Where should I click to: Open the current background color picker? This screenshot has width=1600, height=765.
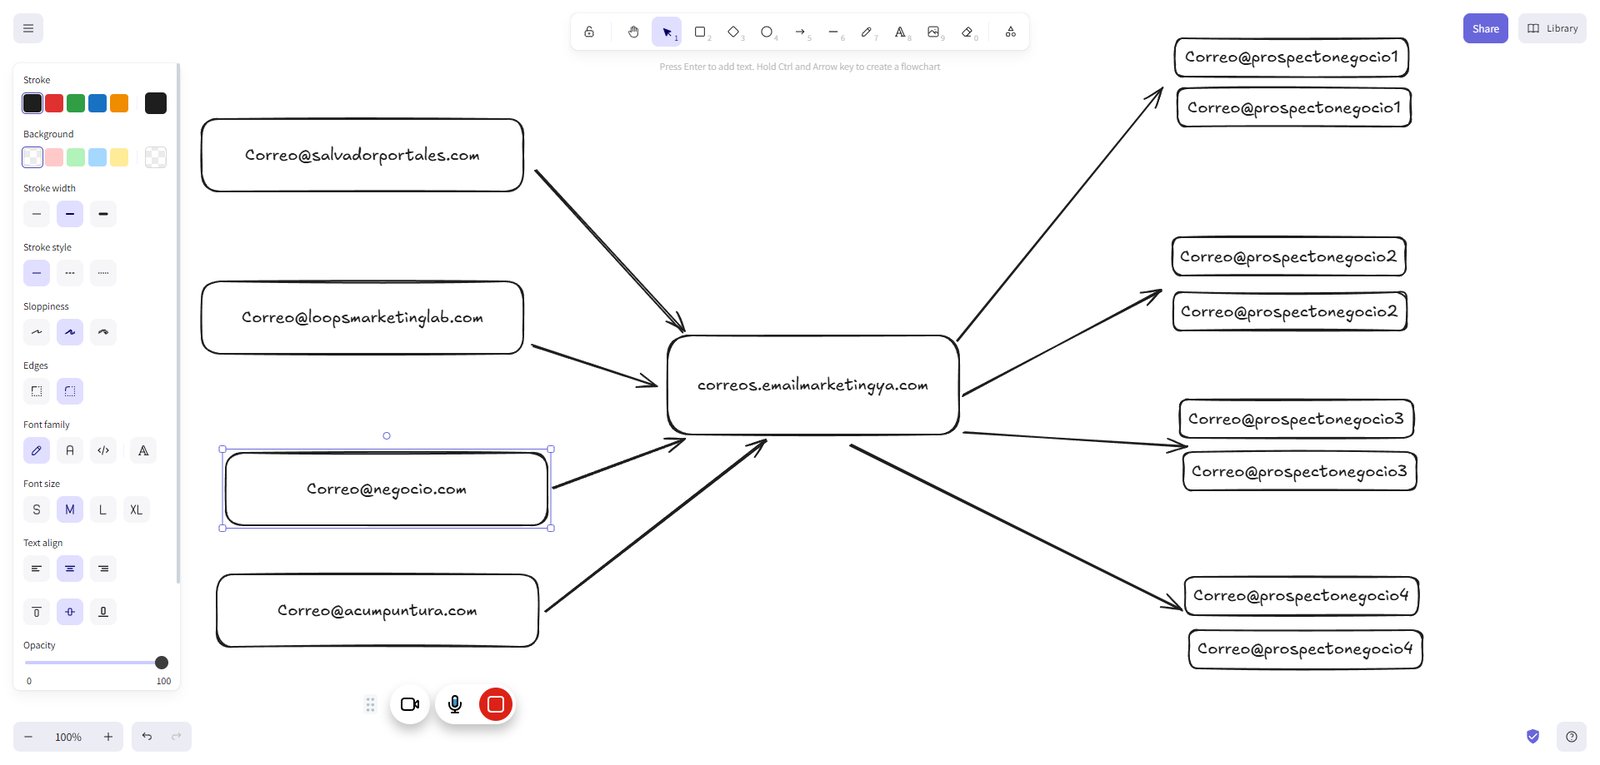[x=155, y=157]
